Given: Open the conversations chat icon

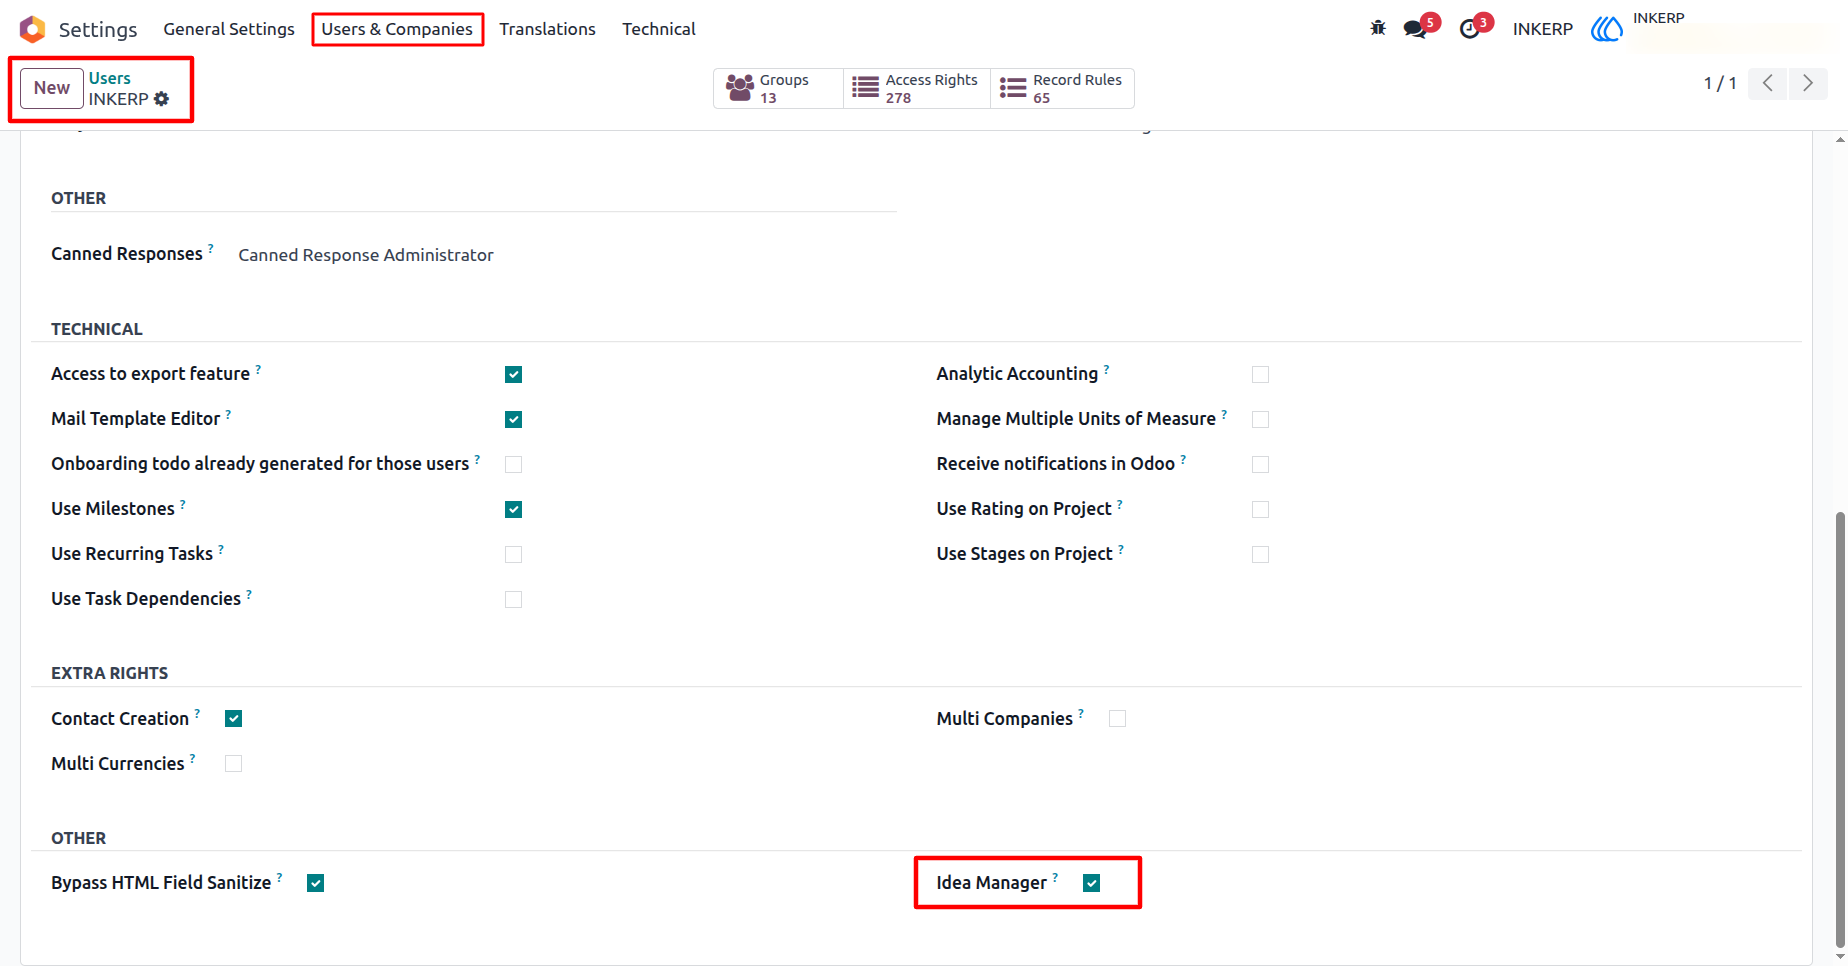Looking at the screenshot, I should coord(1415,29).
